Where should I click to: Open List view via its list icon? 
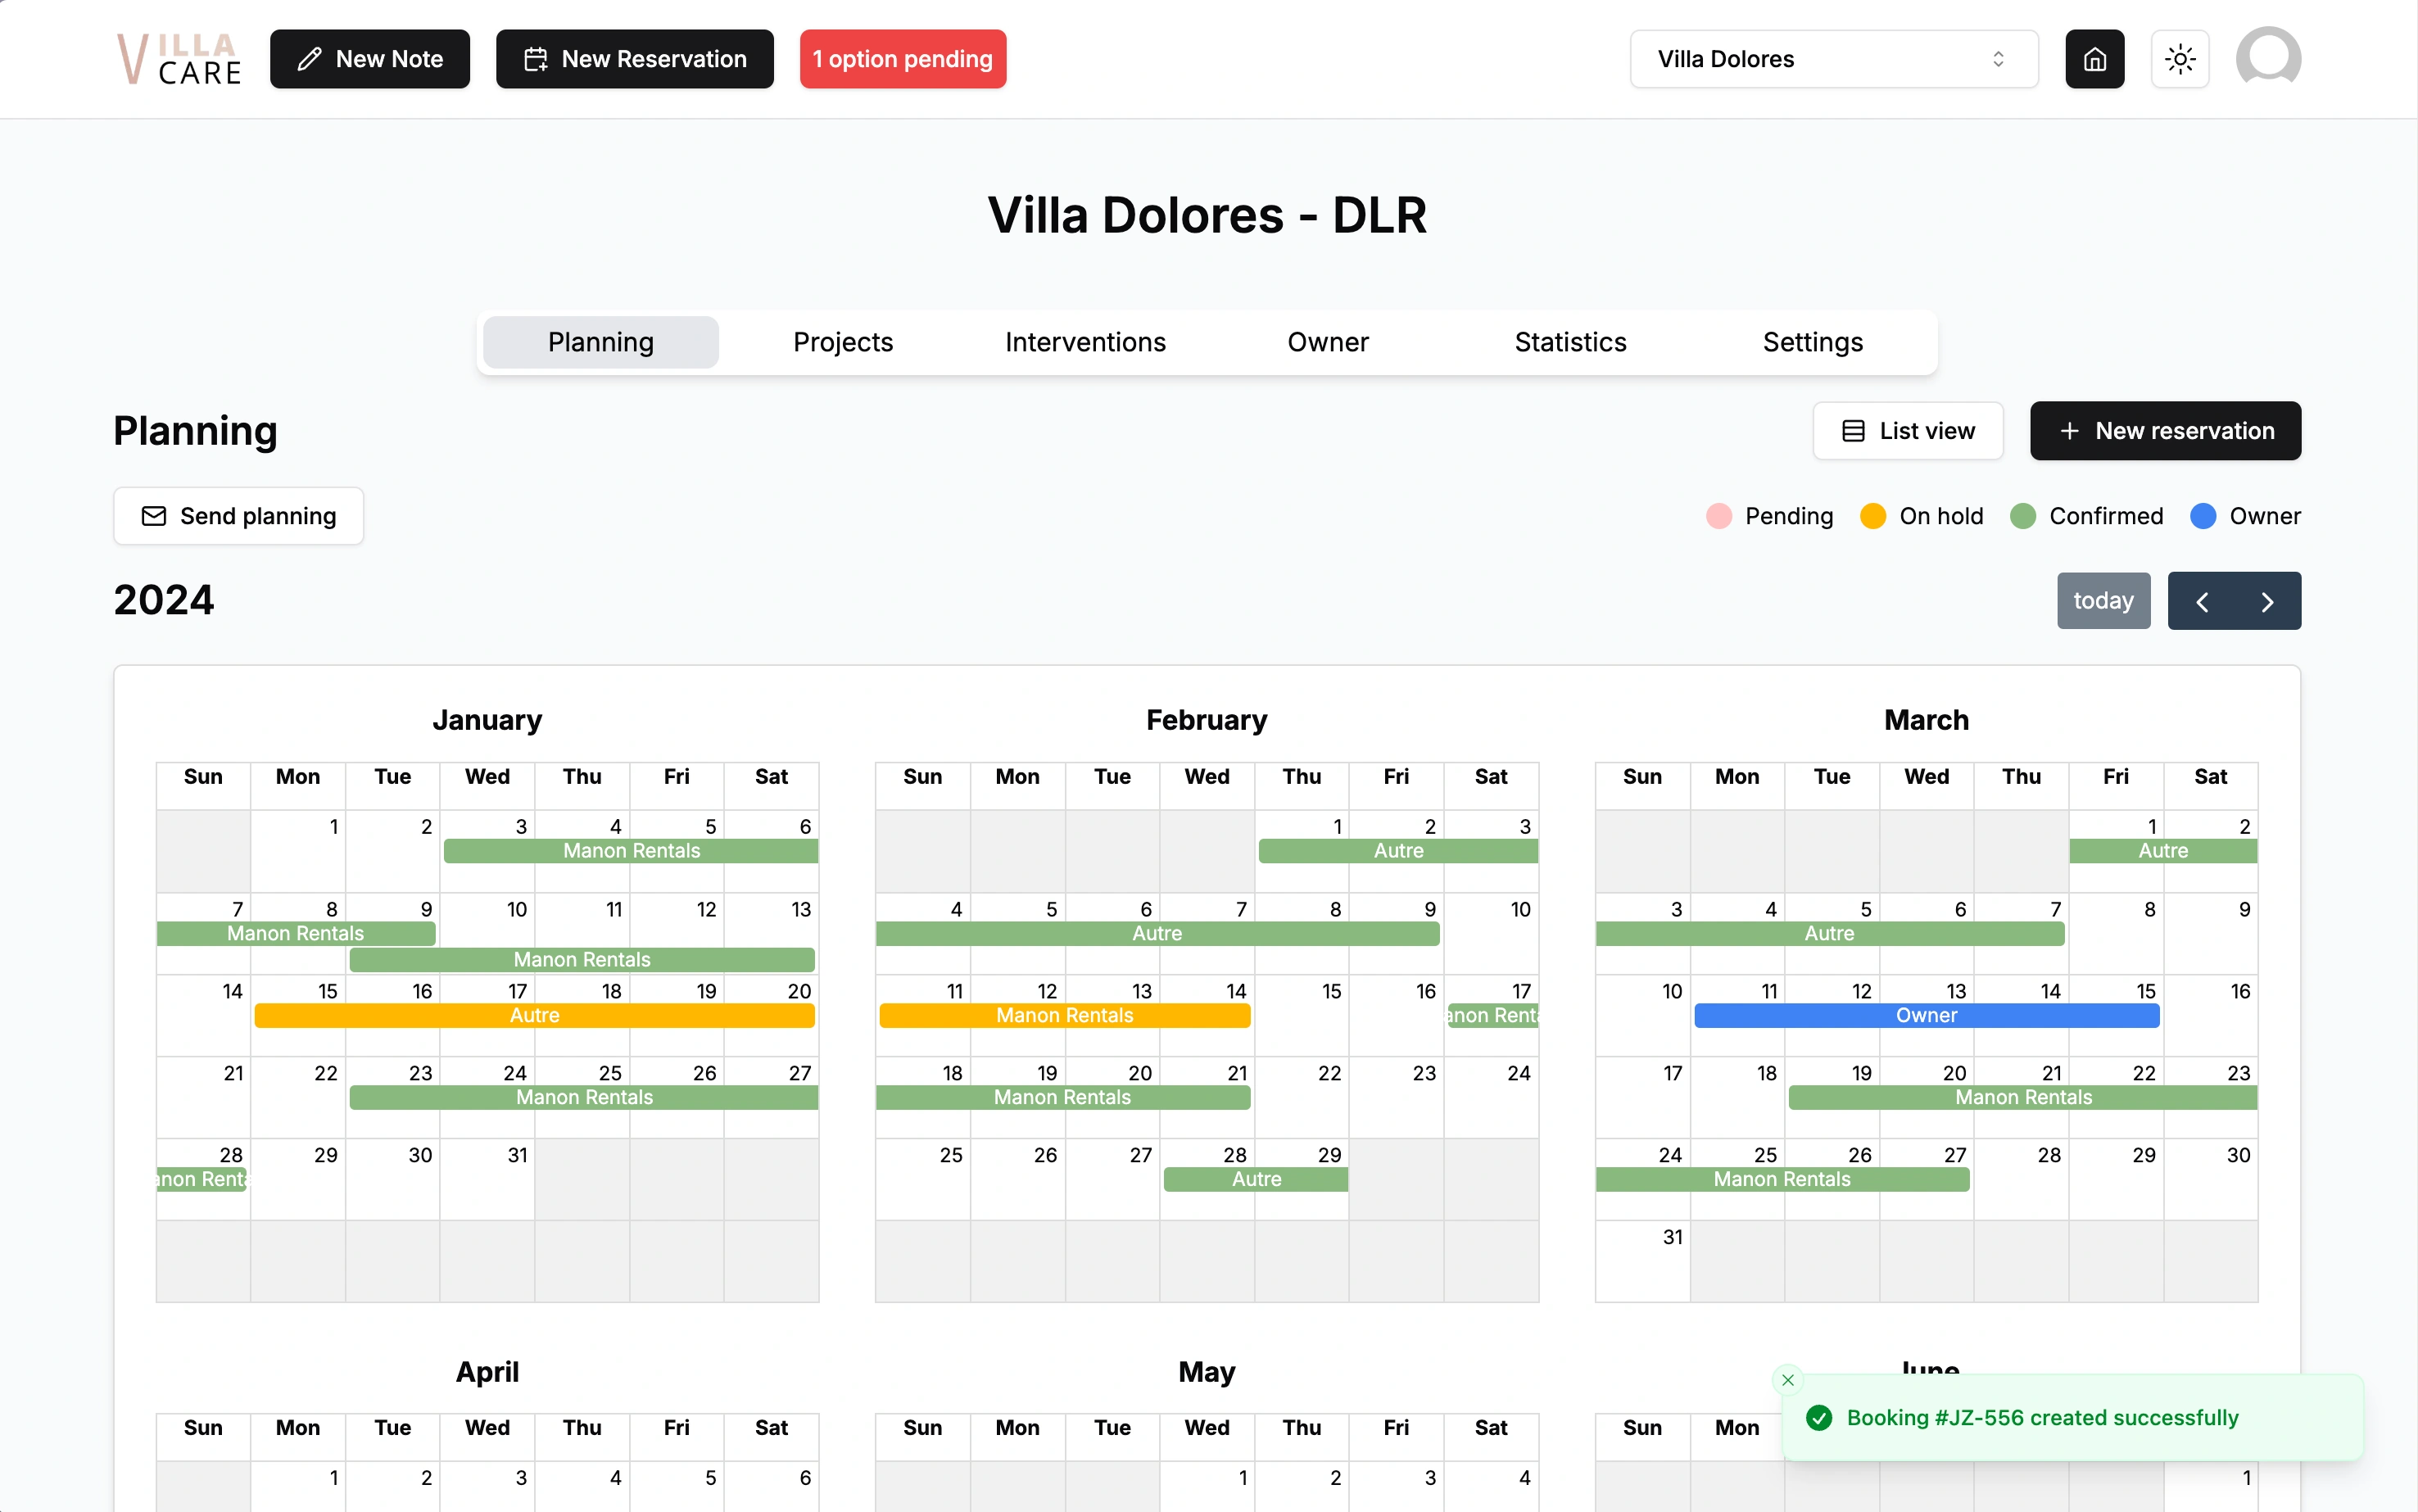(x=1854, y=430)
